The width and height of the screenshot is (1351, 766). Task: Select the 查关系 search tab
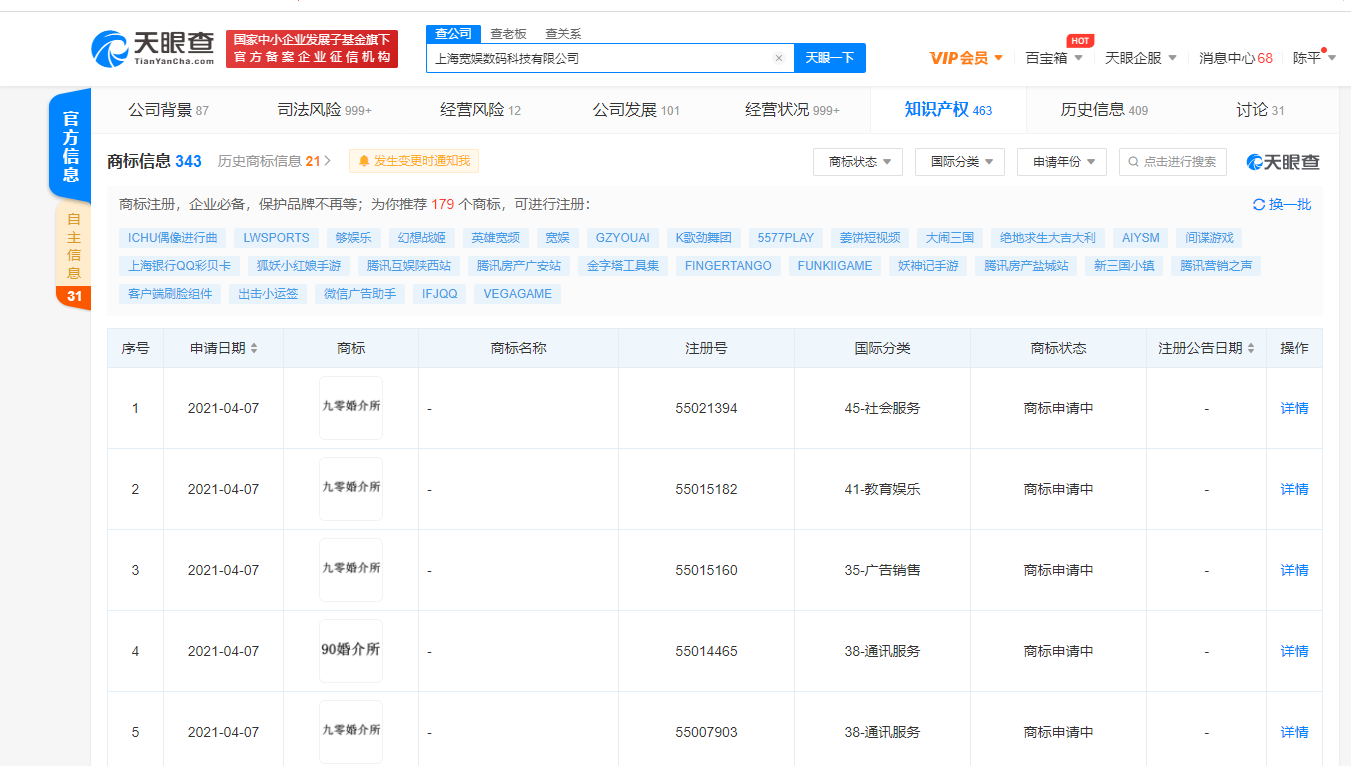pyautogui.click(x=563, y=33)
